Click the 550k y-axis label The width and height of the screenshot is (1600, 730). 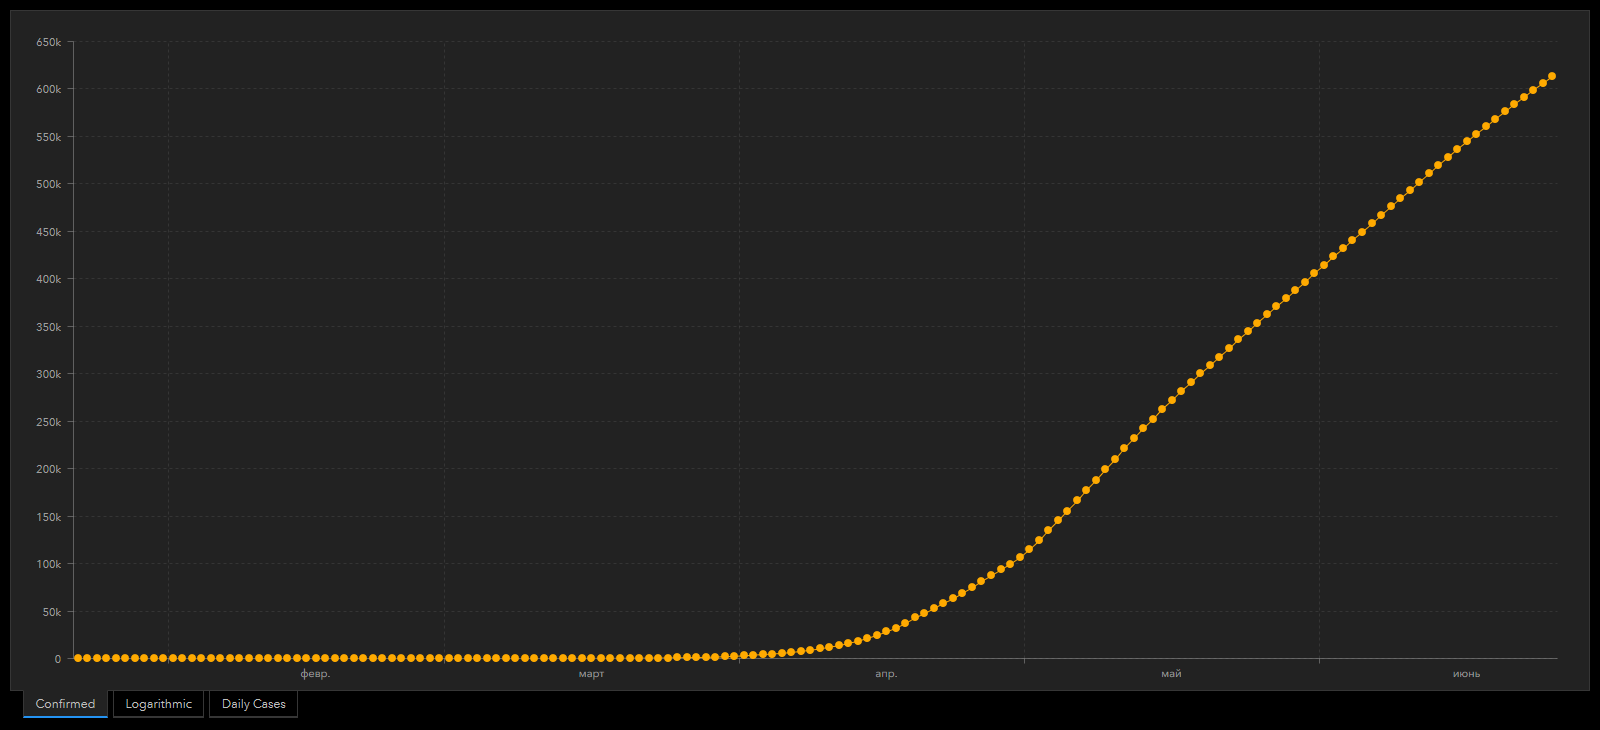[49, 137]
